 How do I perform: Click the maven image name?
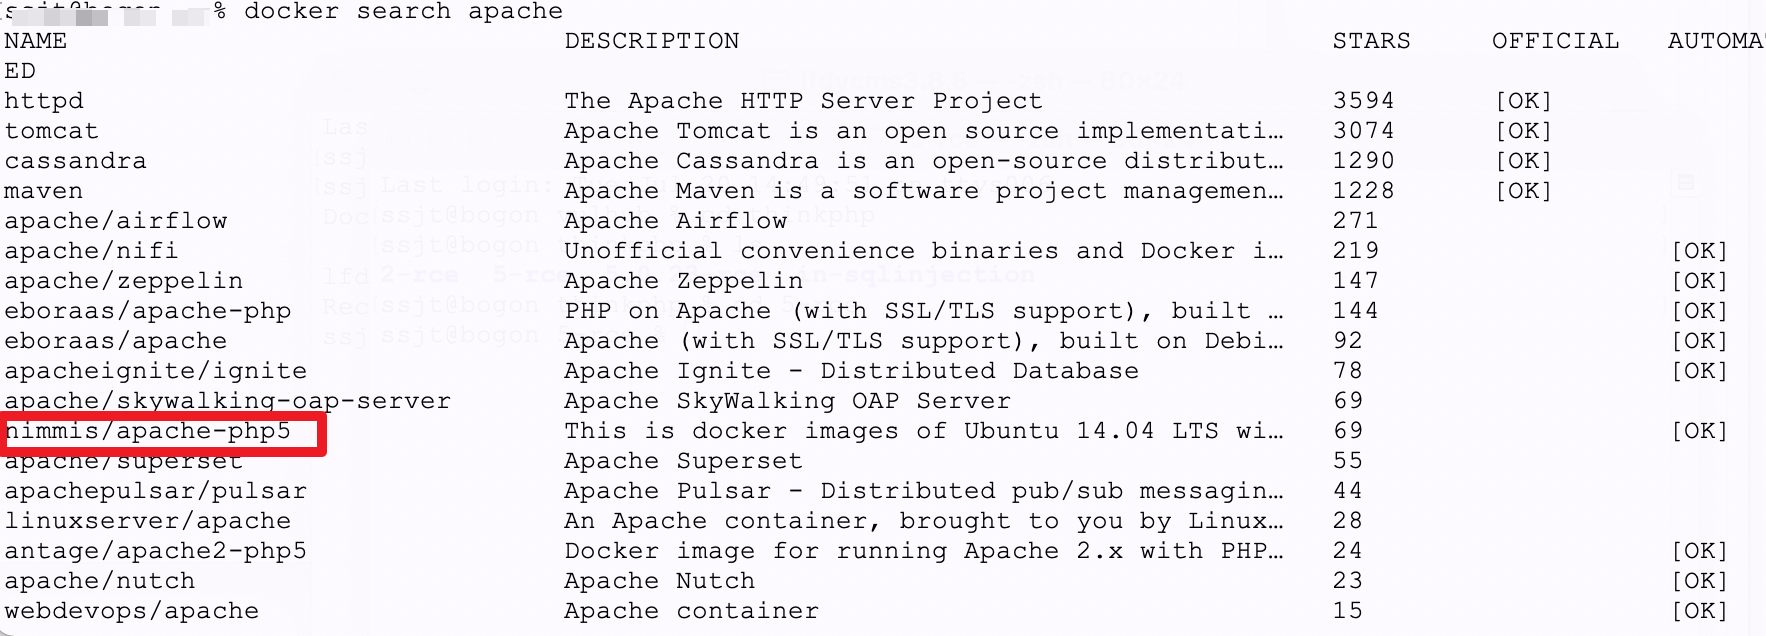pyautogui.click(x=44, y=191)
